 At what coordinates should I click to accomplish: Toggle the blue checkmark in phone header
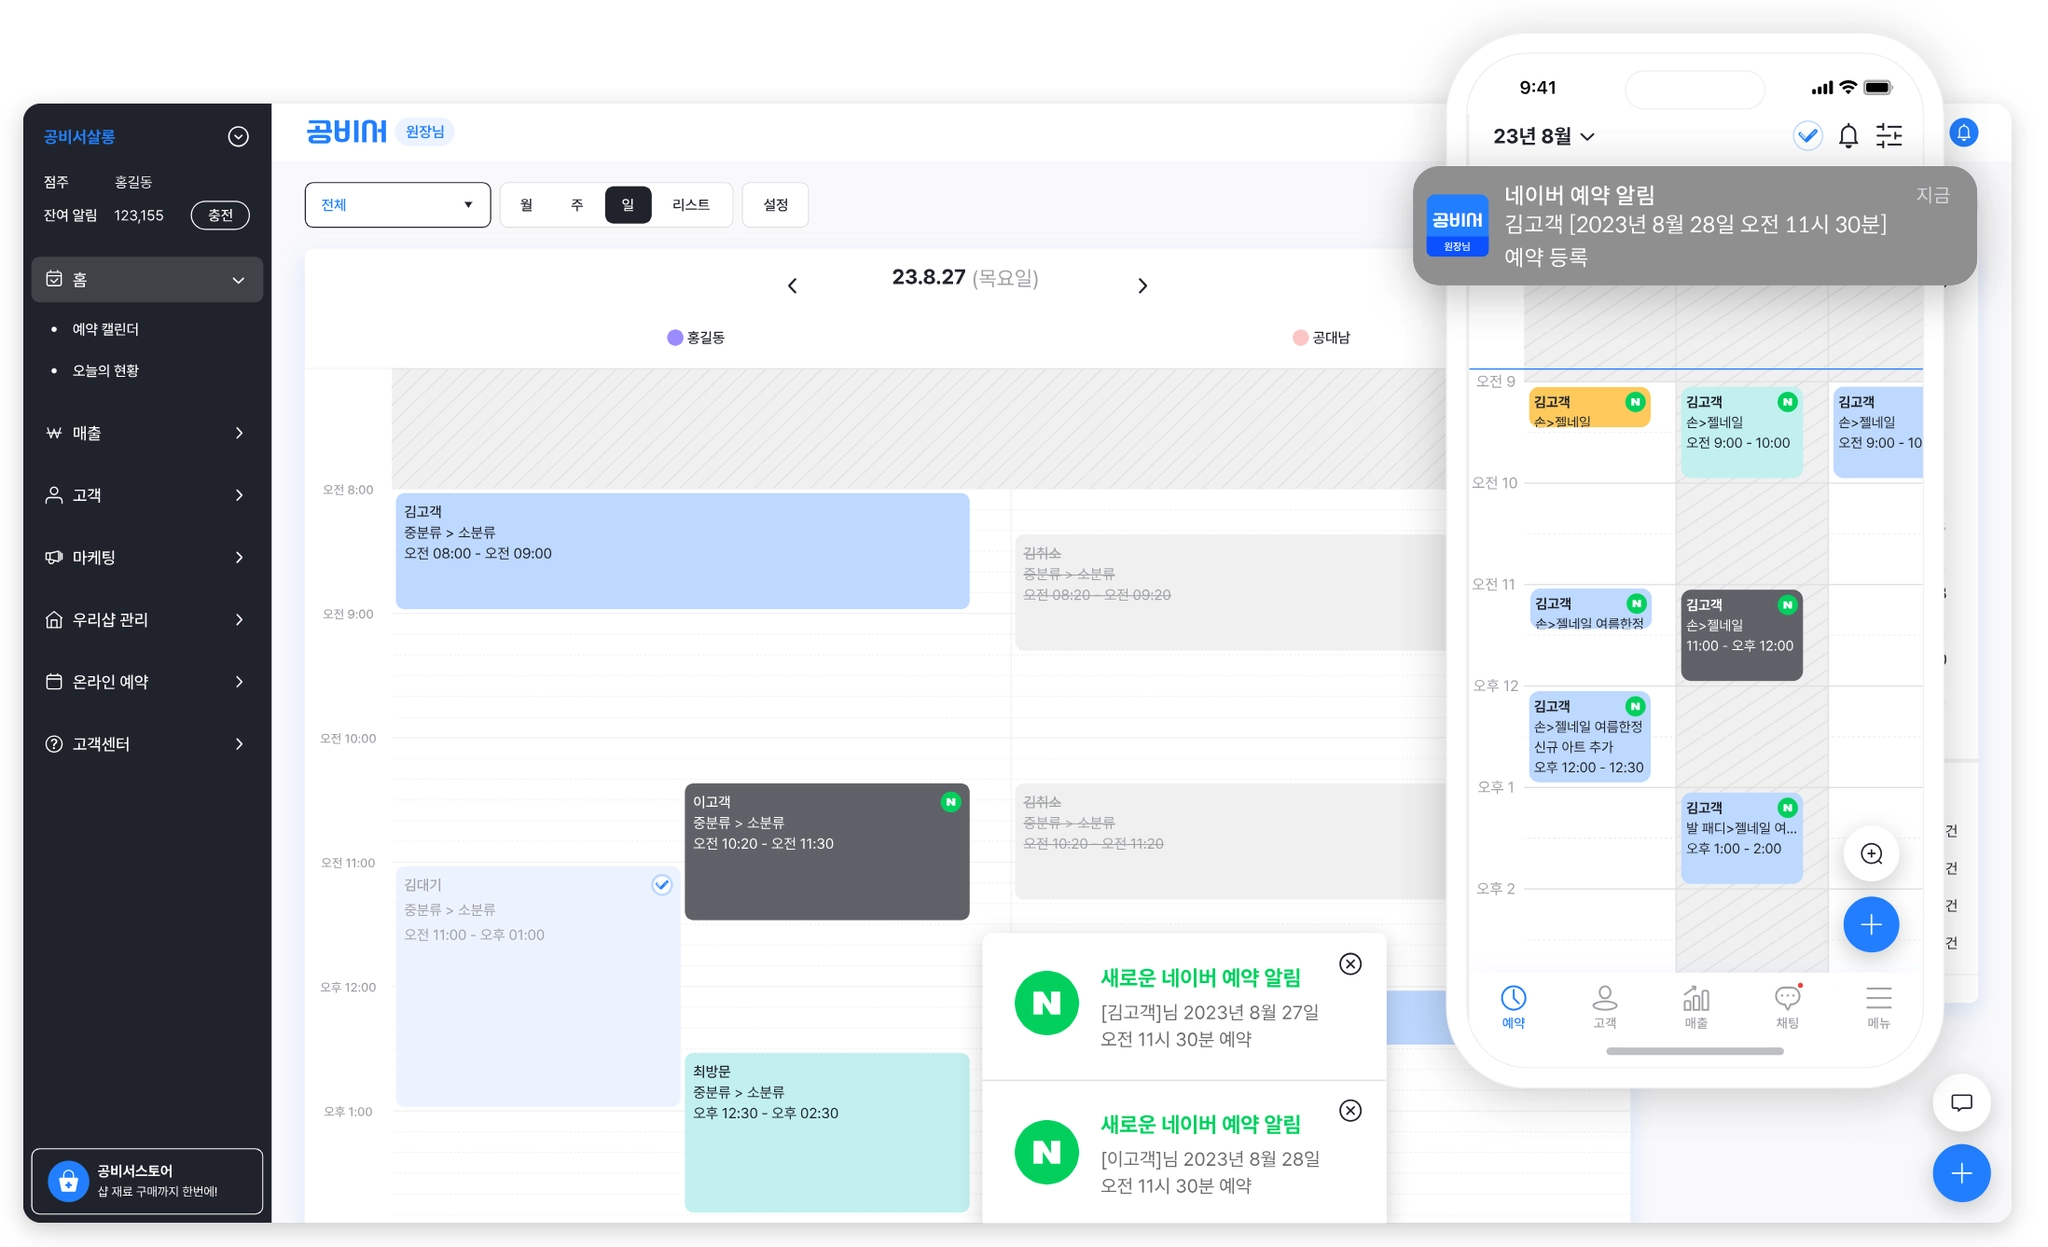(1807, 135)
